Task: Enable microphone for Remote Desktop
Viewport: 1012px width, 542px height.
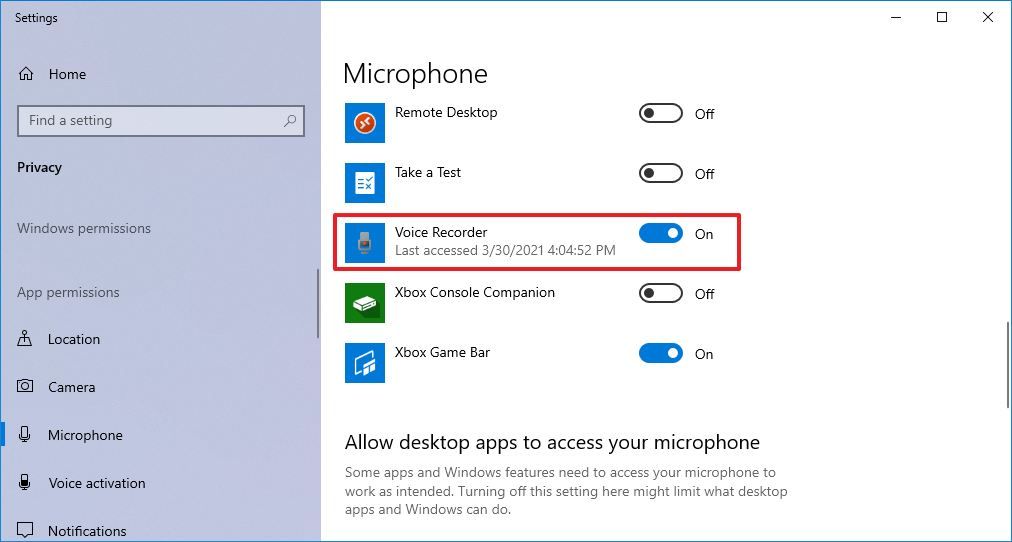Action: [660, 114]
